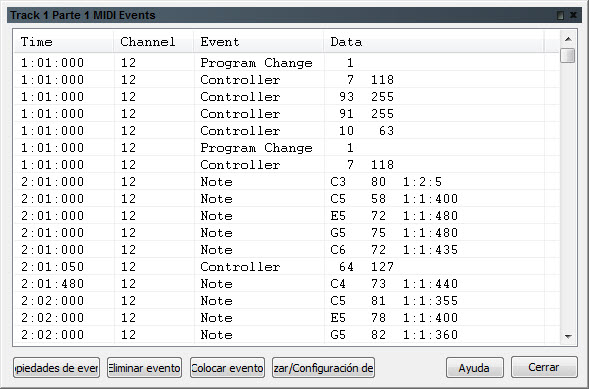Click the Ayuda button
Screen dimensions: 589x389
pos(475,368)
